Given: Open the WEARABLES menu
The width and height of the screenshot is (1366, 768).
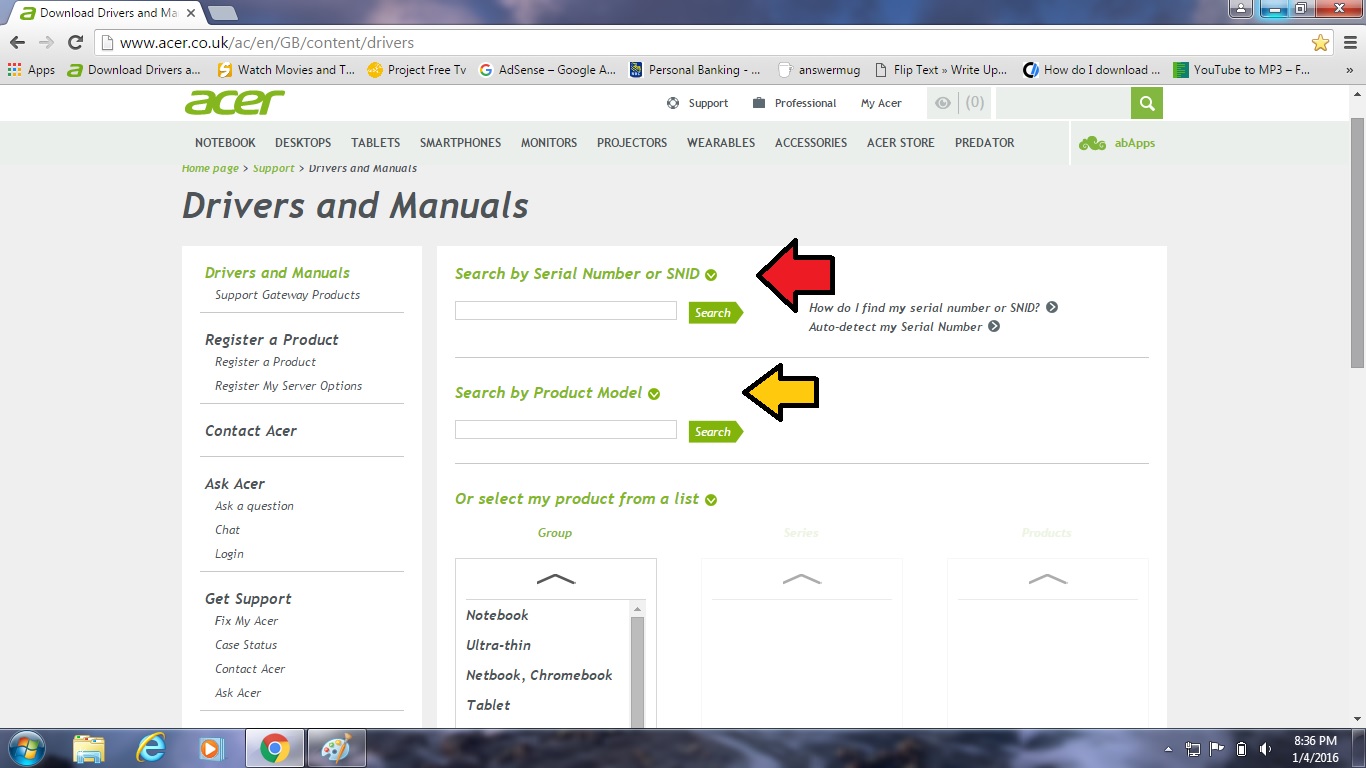Looking at the screenshot, I should (x=721, y=143).
